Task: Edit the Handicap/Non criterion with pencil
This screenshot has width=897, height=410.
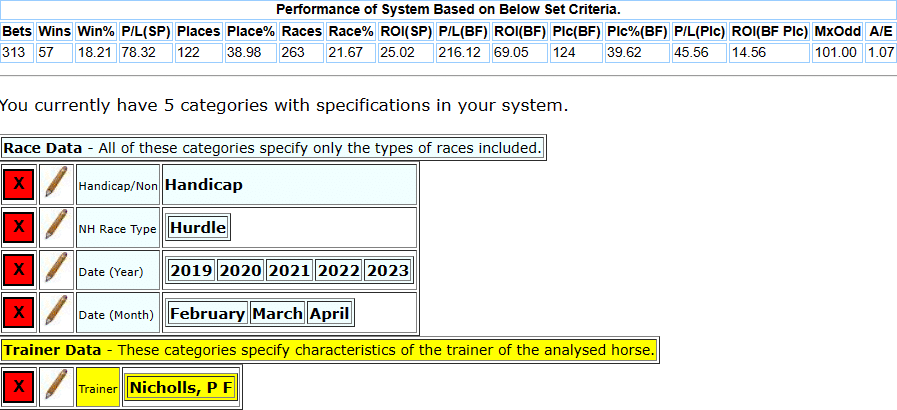Action: coord(56,184)
